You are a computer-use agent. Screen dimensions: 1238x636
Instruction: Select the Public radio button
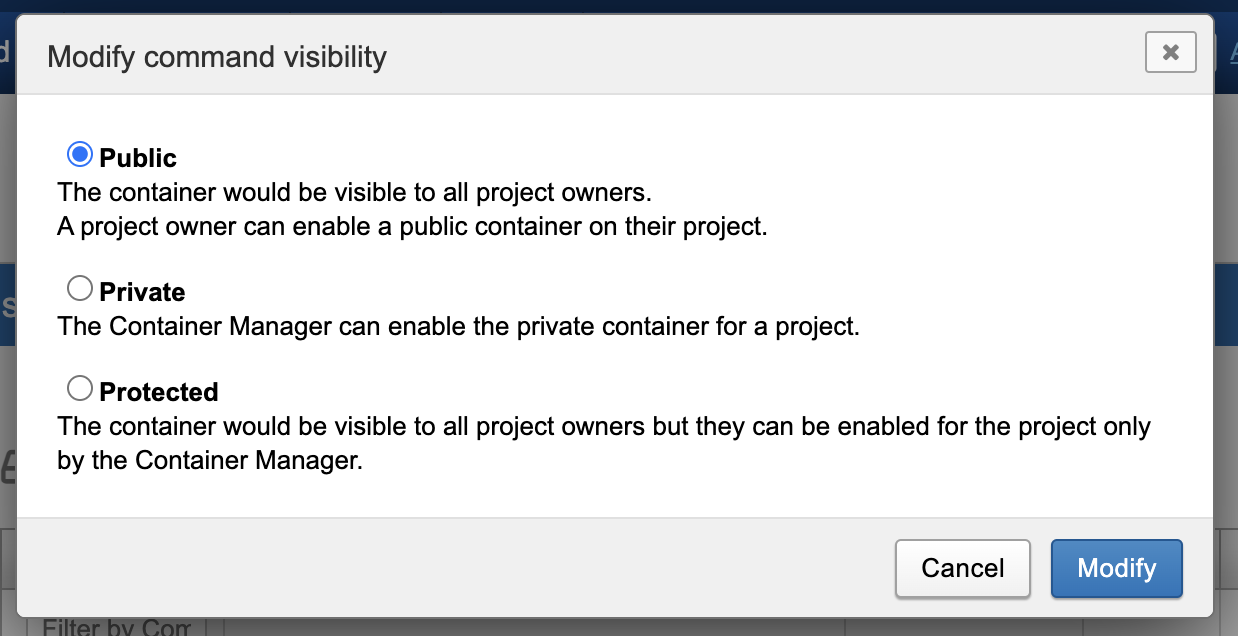tap(79, 154)
